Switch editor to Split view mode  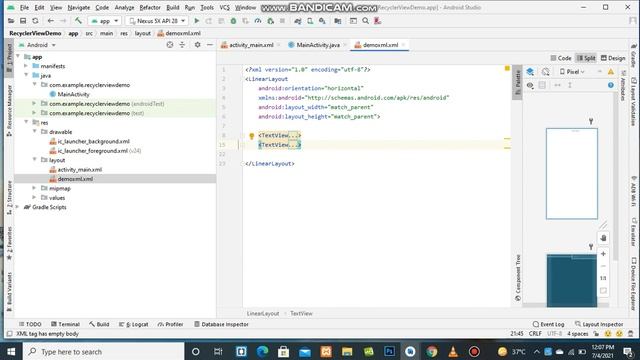click(586, 58)
